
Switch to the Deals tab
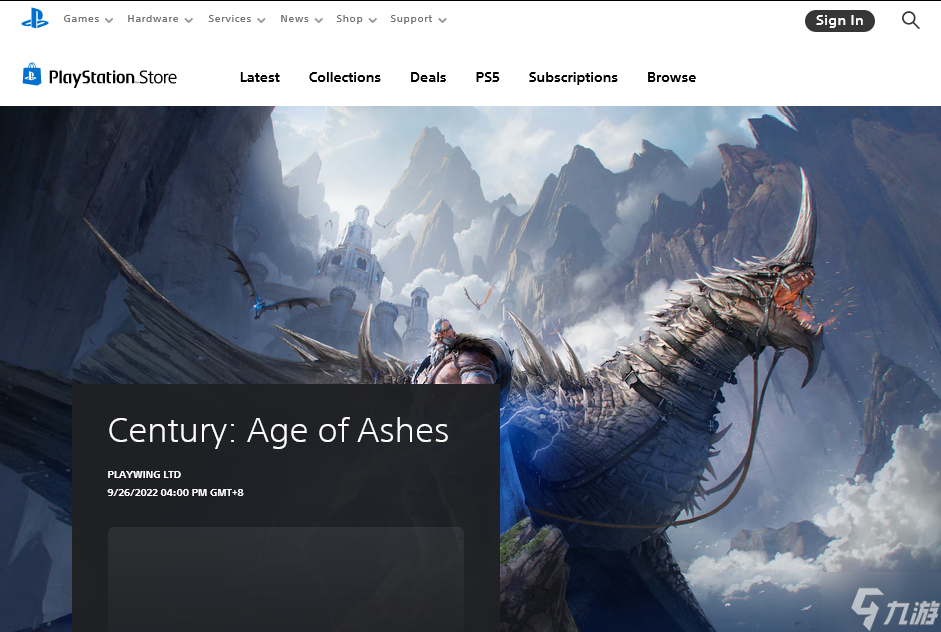428,77
